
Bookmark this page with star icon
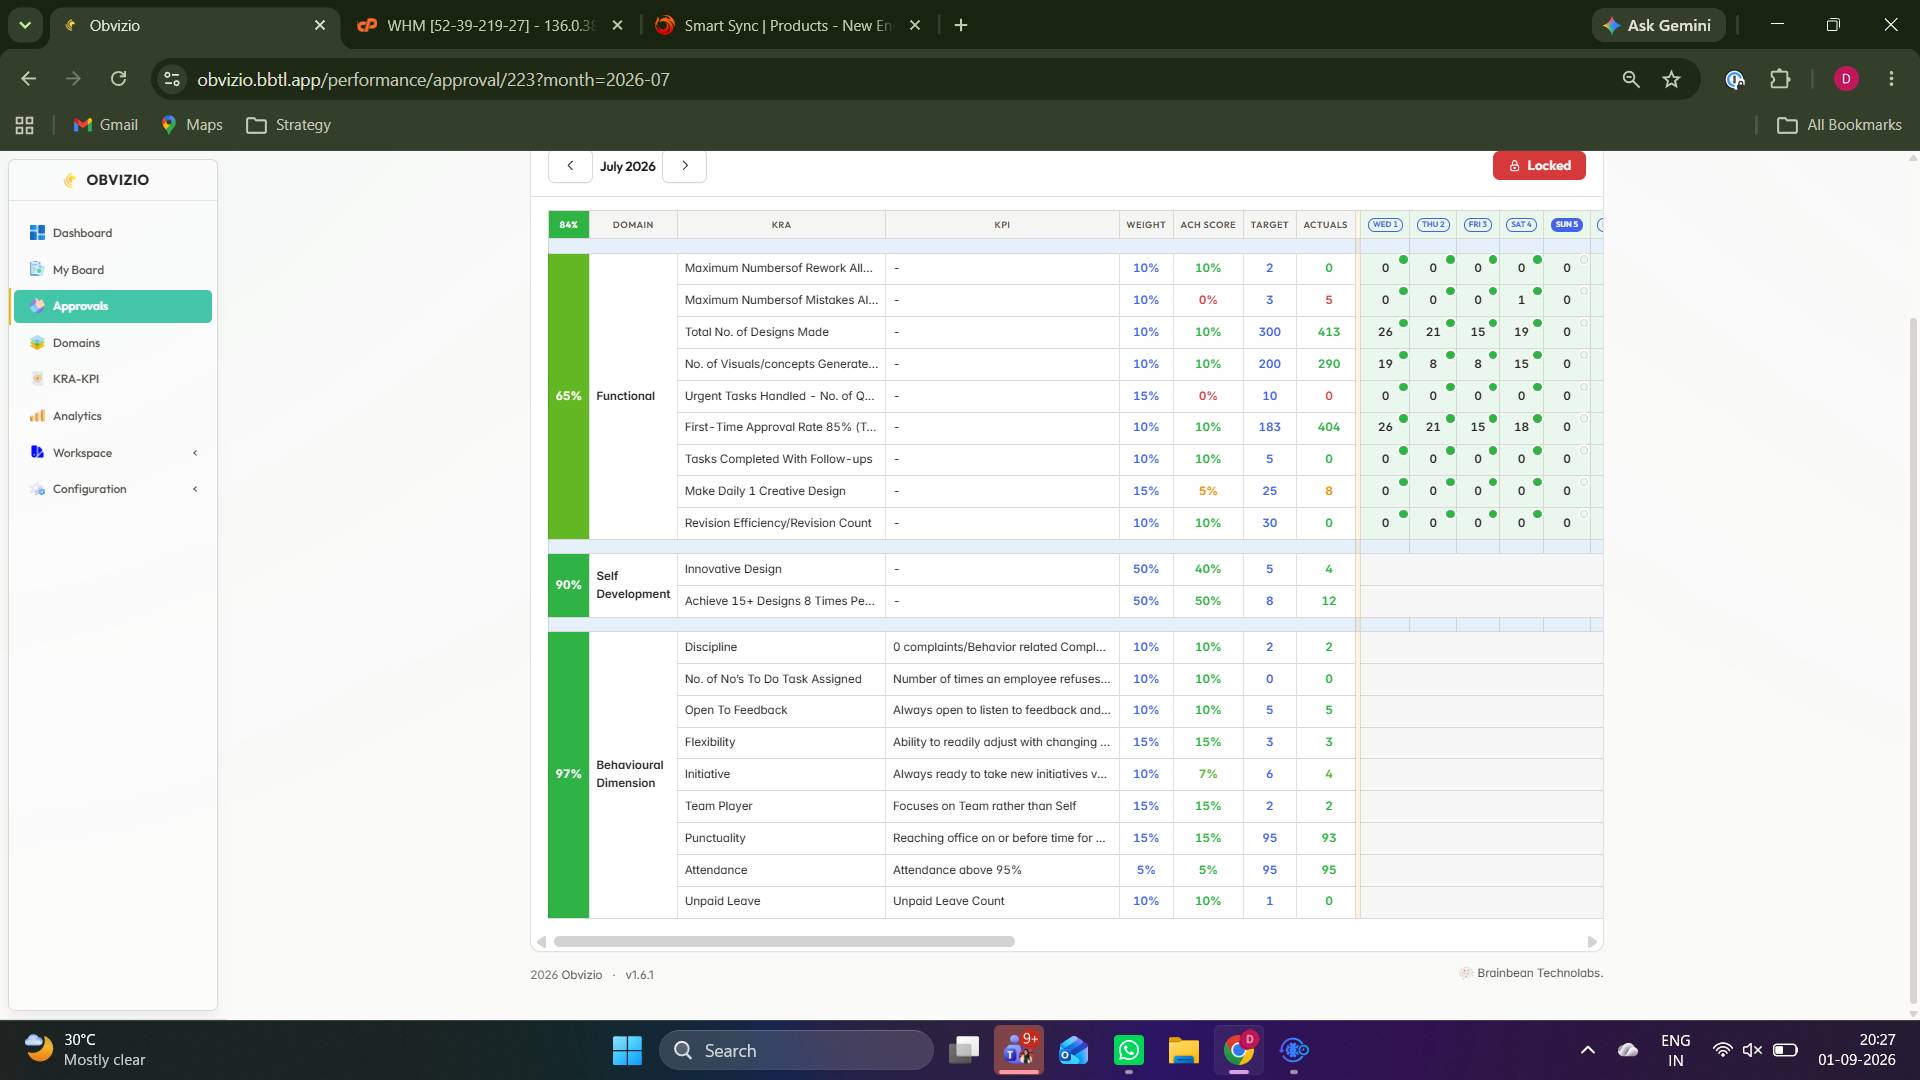[1671, 79]
